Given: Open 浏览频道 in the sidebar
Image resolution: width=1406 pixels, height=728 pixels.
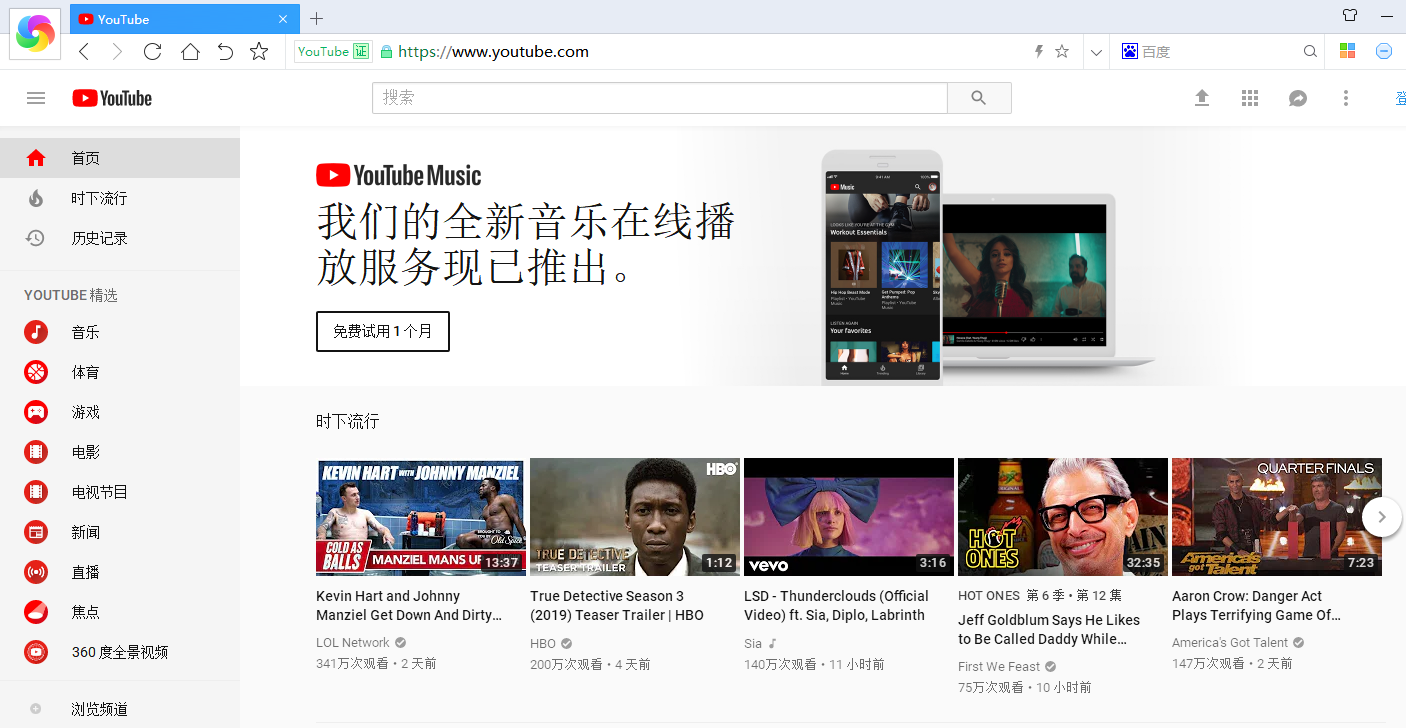Looking at the screenshot, I should click(x=120, y=709).
